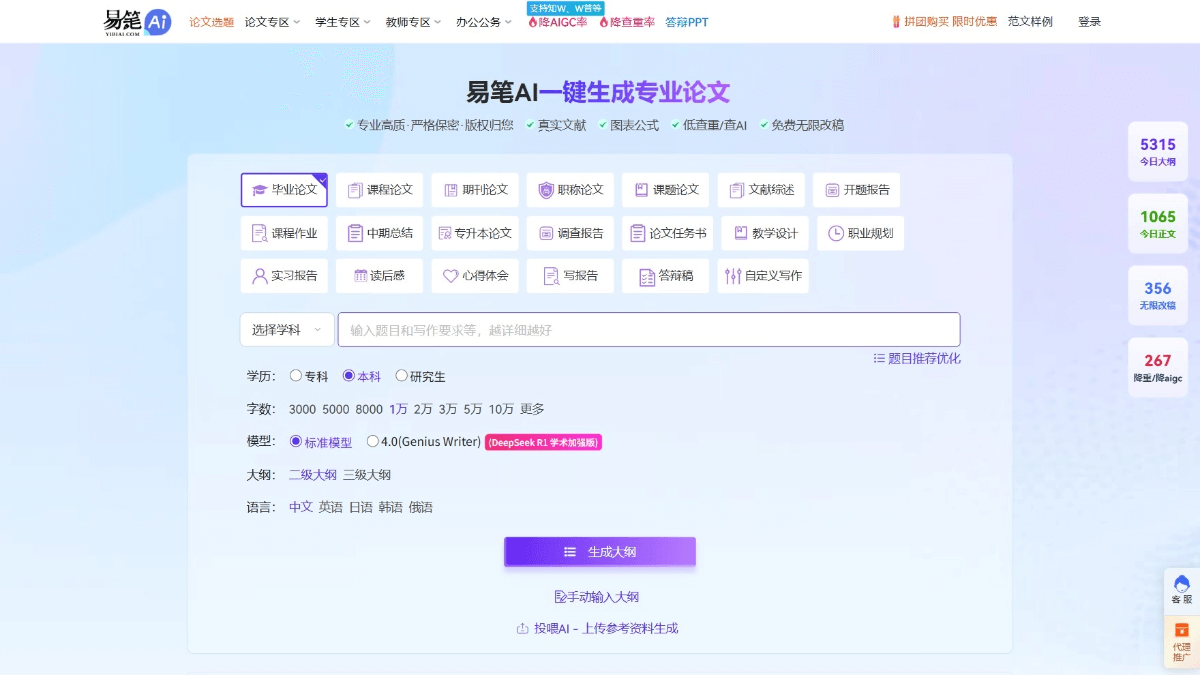Select the 课程作业 icon
Image resolution: width=1200 pixels, height=675 pixels.
tap(259, 233)
